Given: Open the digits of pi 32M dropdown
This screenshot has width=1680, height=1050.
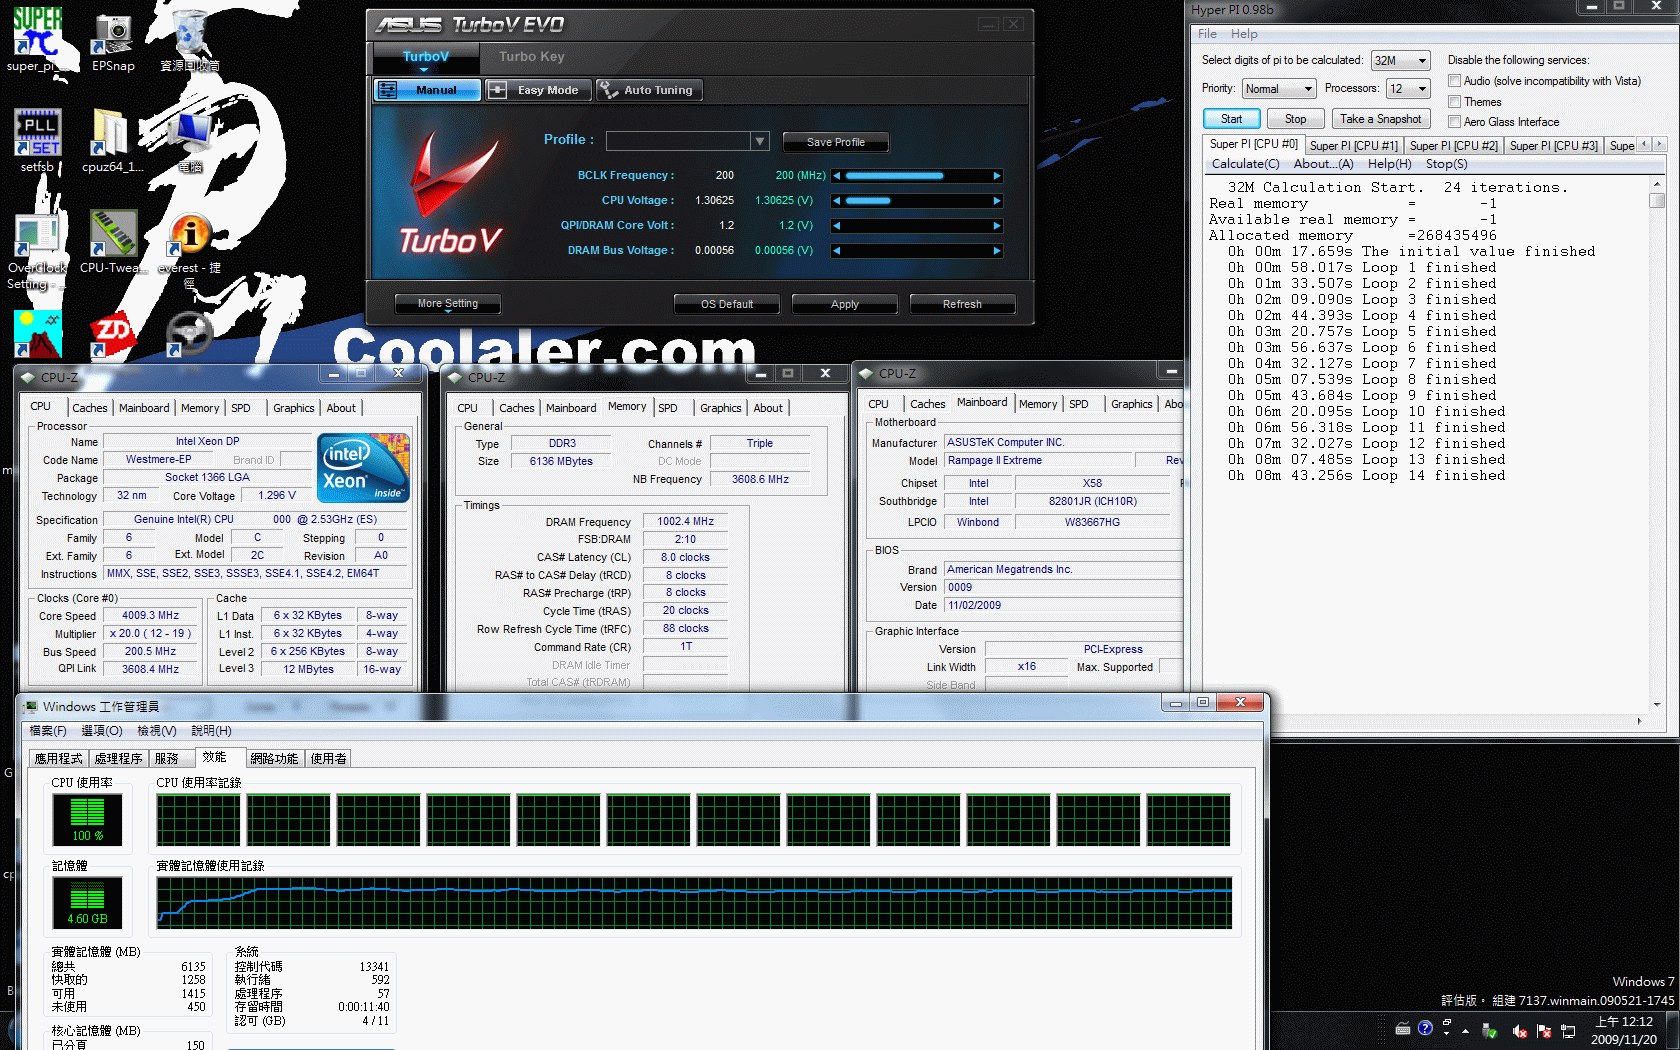Looking at the screenshot, I should click(x=1401, y=61).
